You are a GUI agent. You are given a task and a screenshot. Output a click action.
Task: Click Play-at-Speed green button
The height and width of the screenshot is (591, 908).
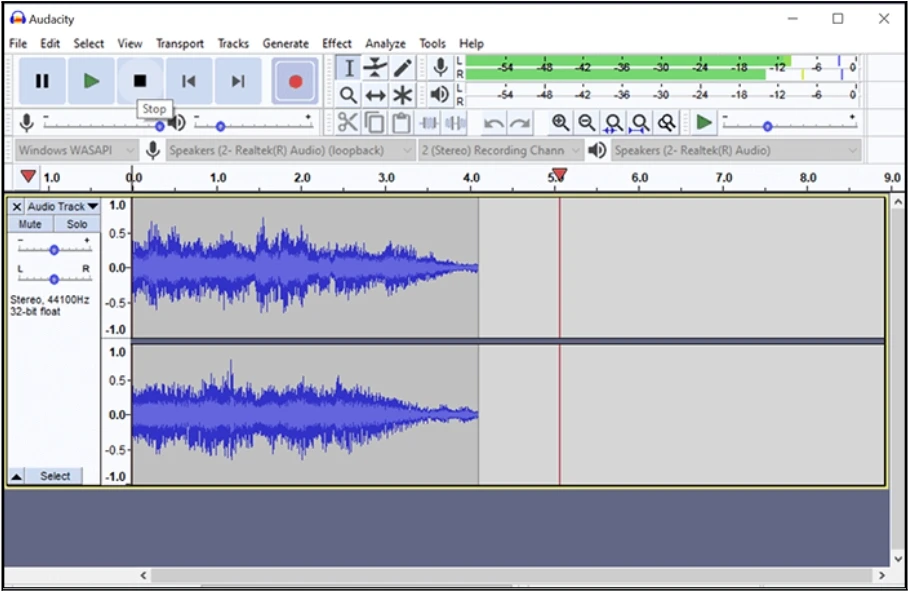[704, 123]
